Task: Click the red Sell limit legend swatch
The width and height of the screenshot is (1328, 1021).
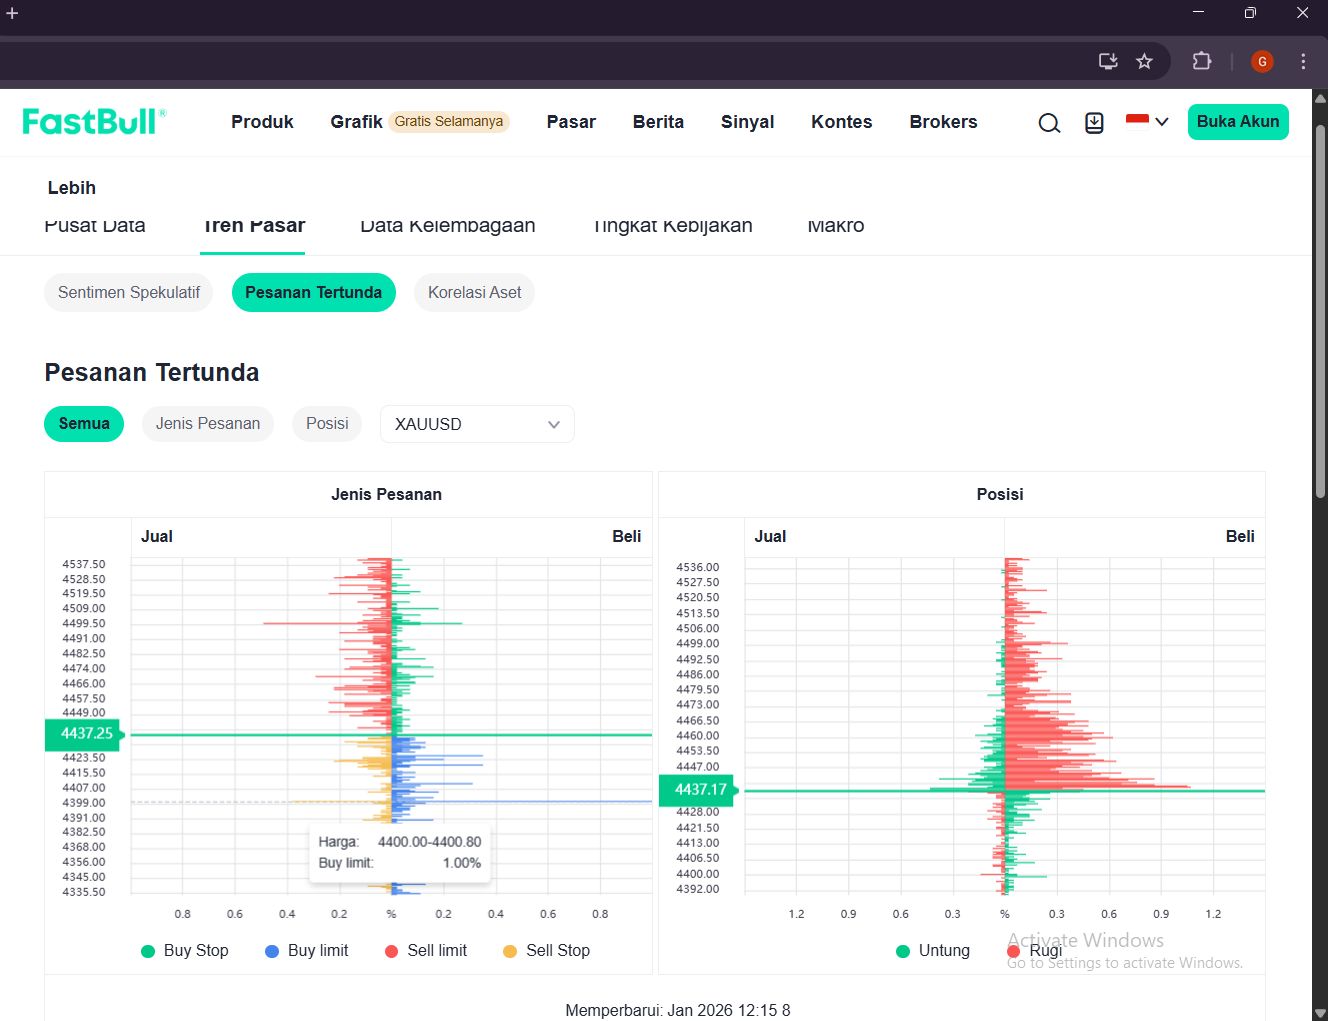Action: coord(392,951)
